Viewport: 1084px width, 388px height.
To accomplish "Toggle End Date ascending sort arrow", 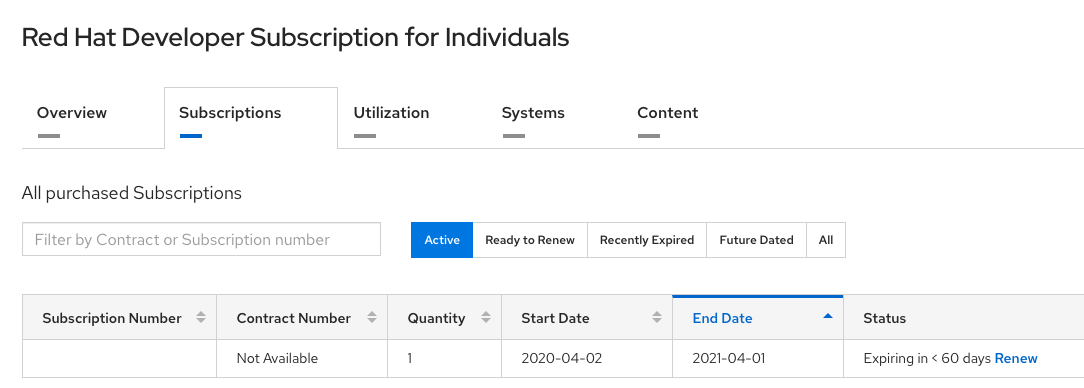I will tap(828, 316).
